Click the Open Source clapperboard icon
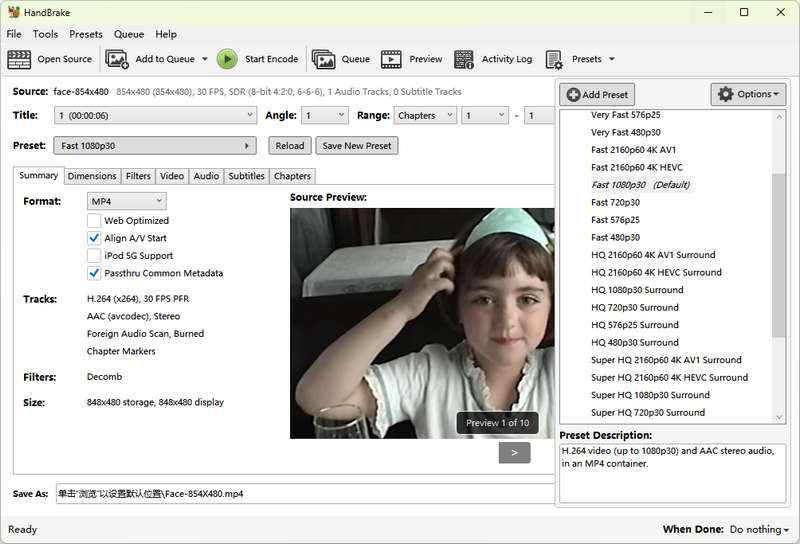Image resolution: width=800 pixels, height=544 pixels. 19,59
